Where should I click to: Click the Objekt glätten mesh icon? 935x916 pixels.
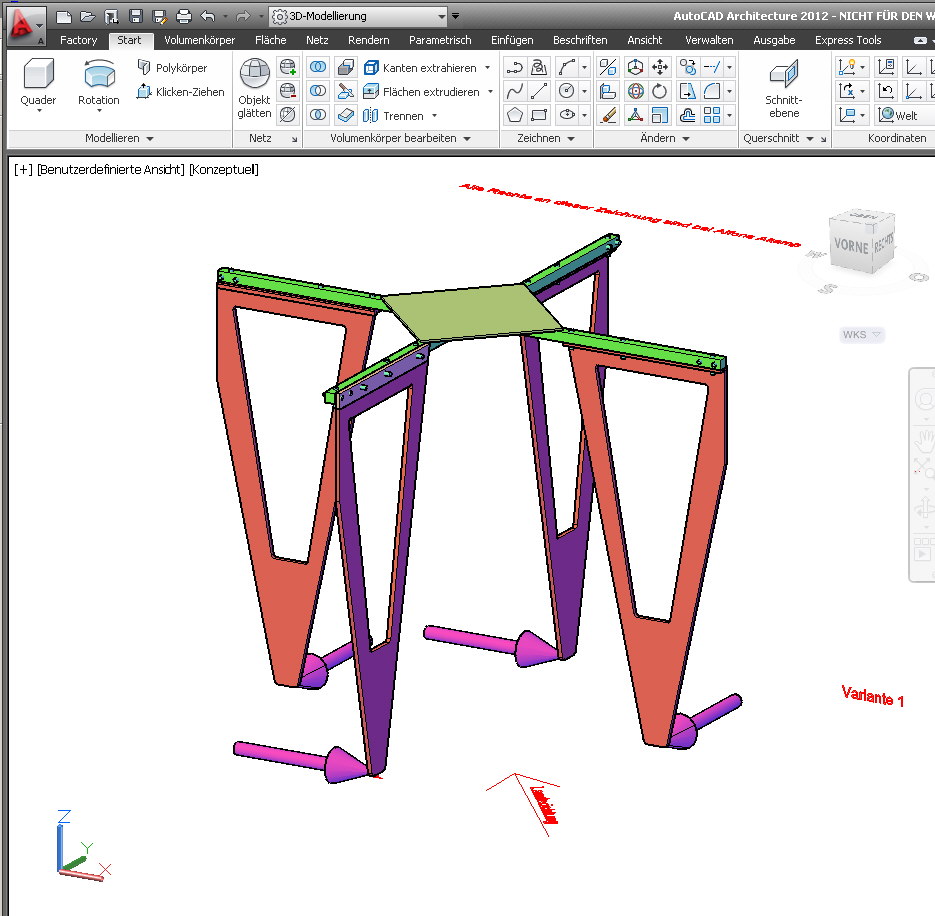(x=254, y=88)
